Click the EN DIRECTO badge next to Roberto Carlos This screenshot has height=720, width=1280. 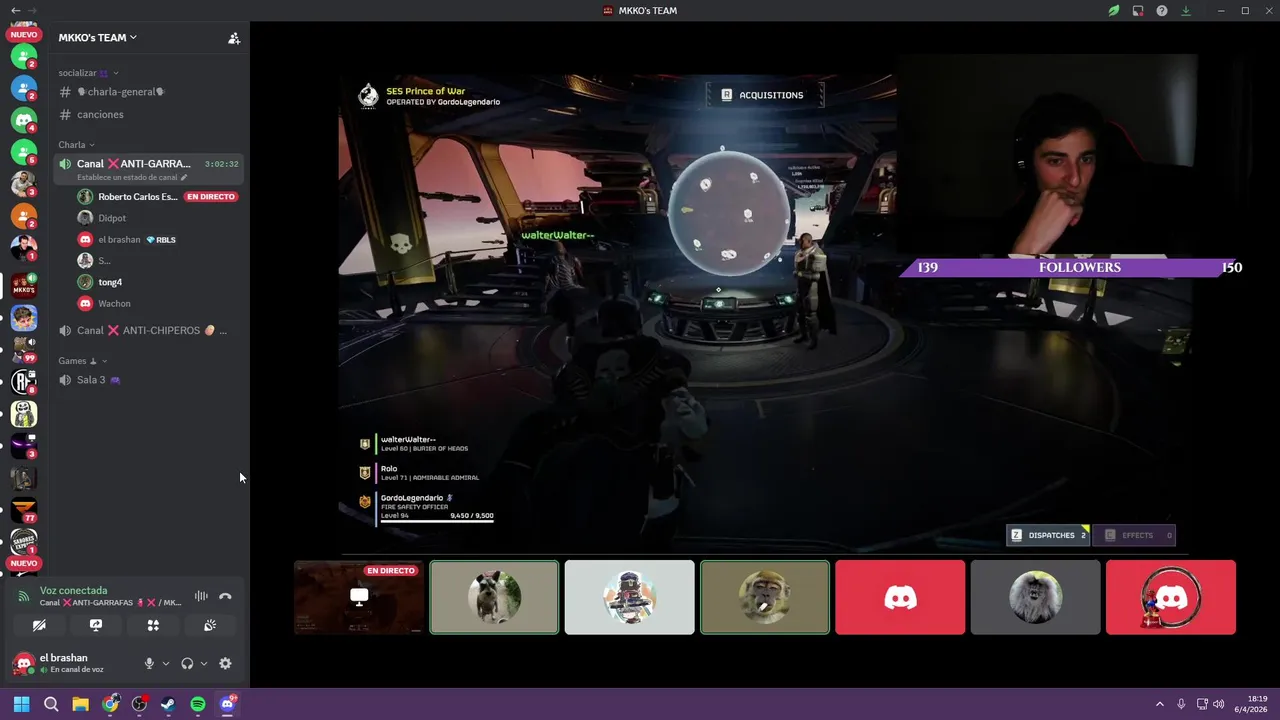211,197
